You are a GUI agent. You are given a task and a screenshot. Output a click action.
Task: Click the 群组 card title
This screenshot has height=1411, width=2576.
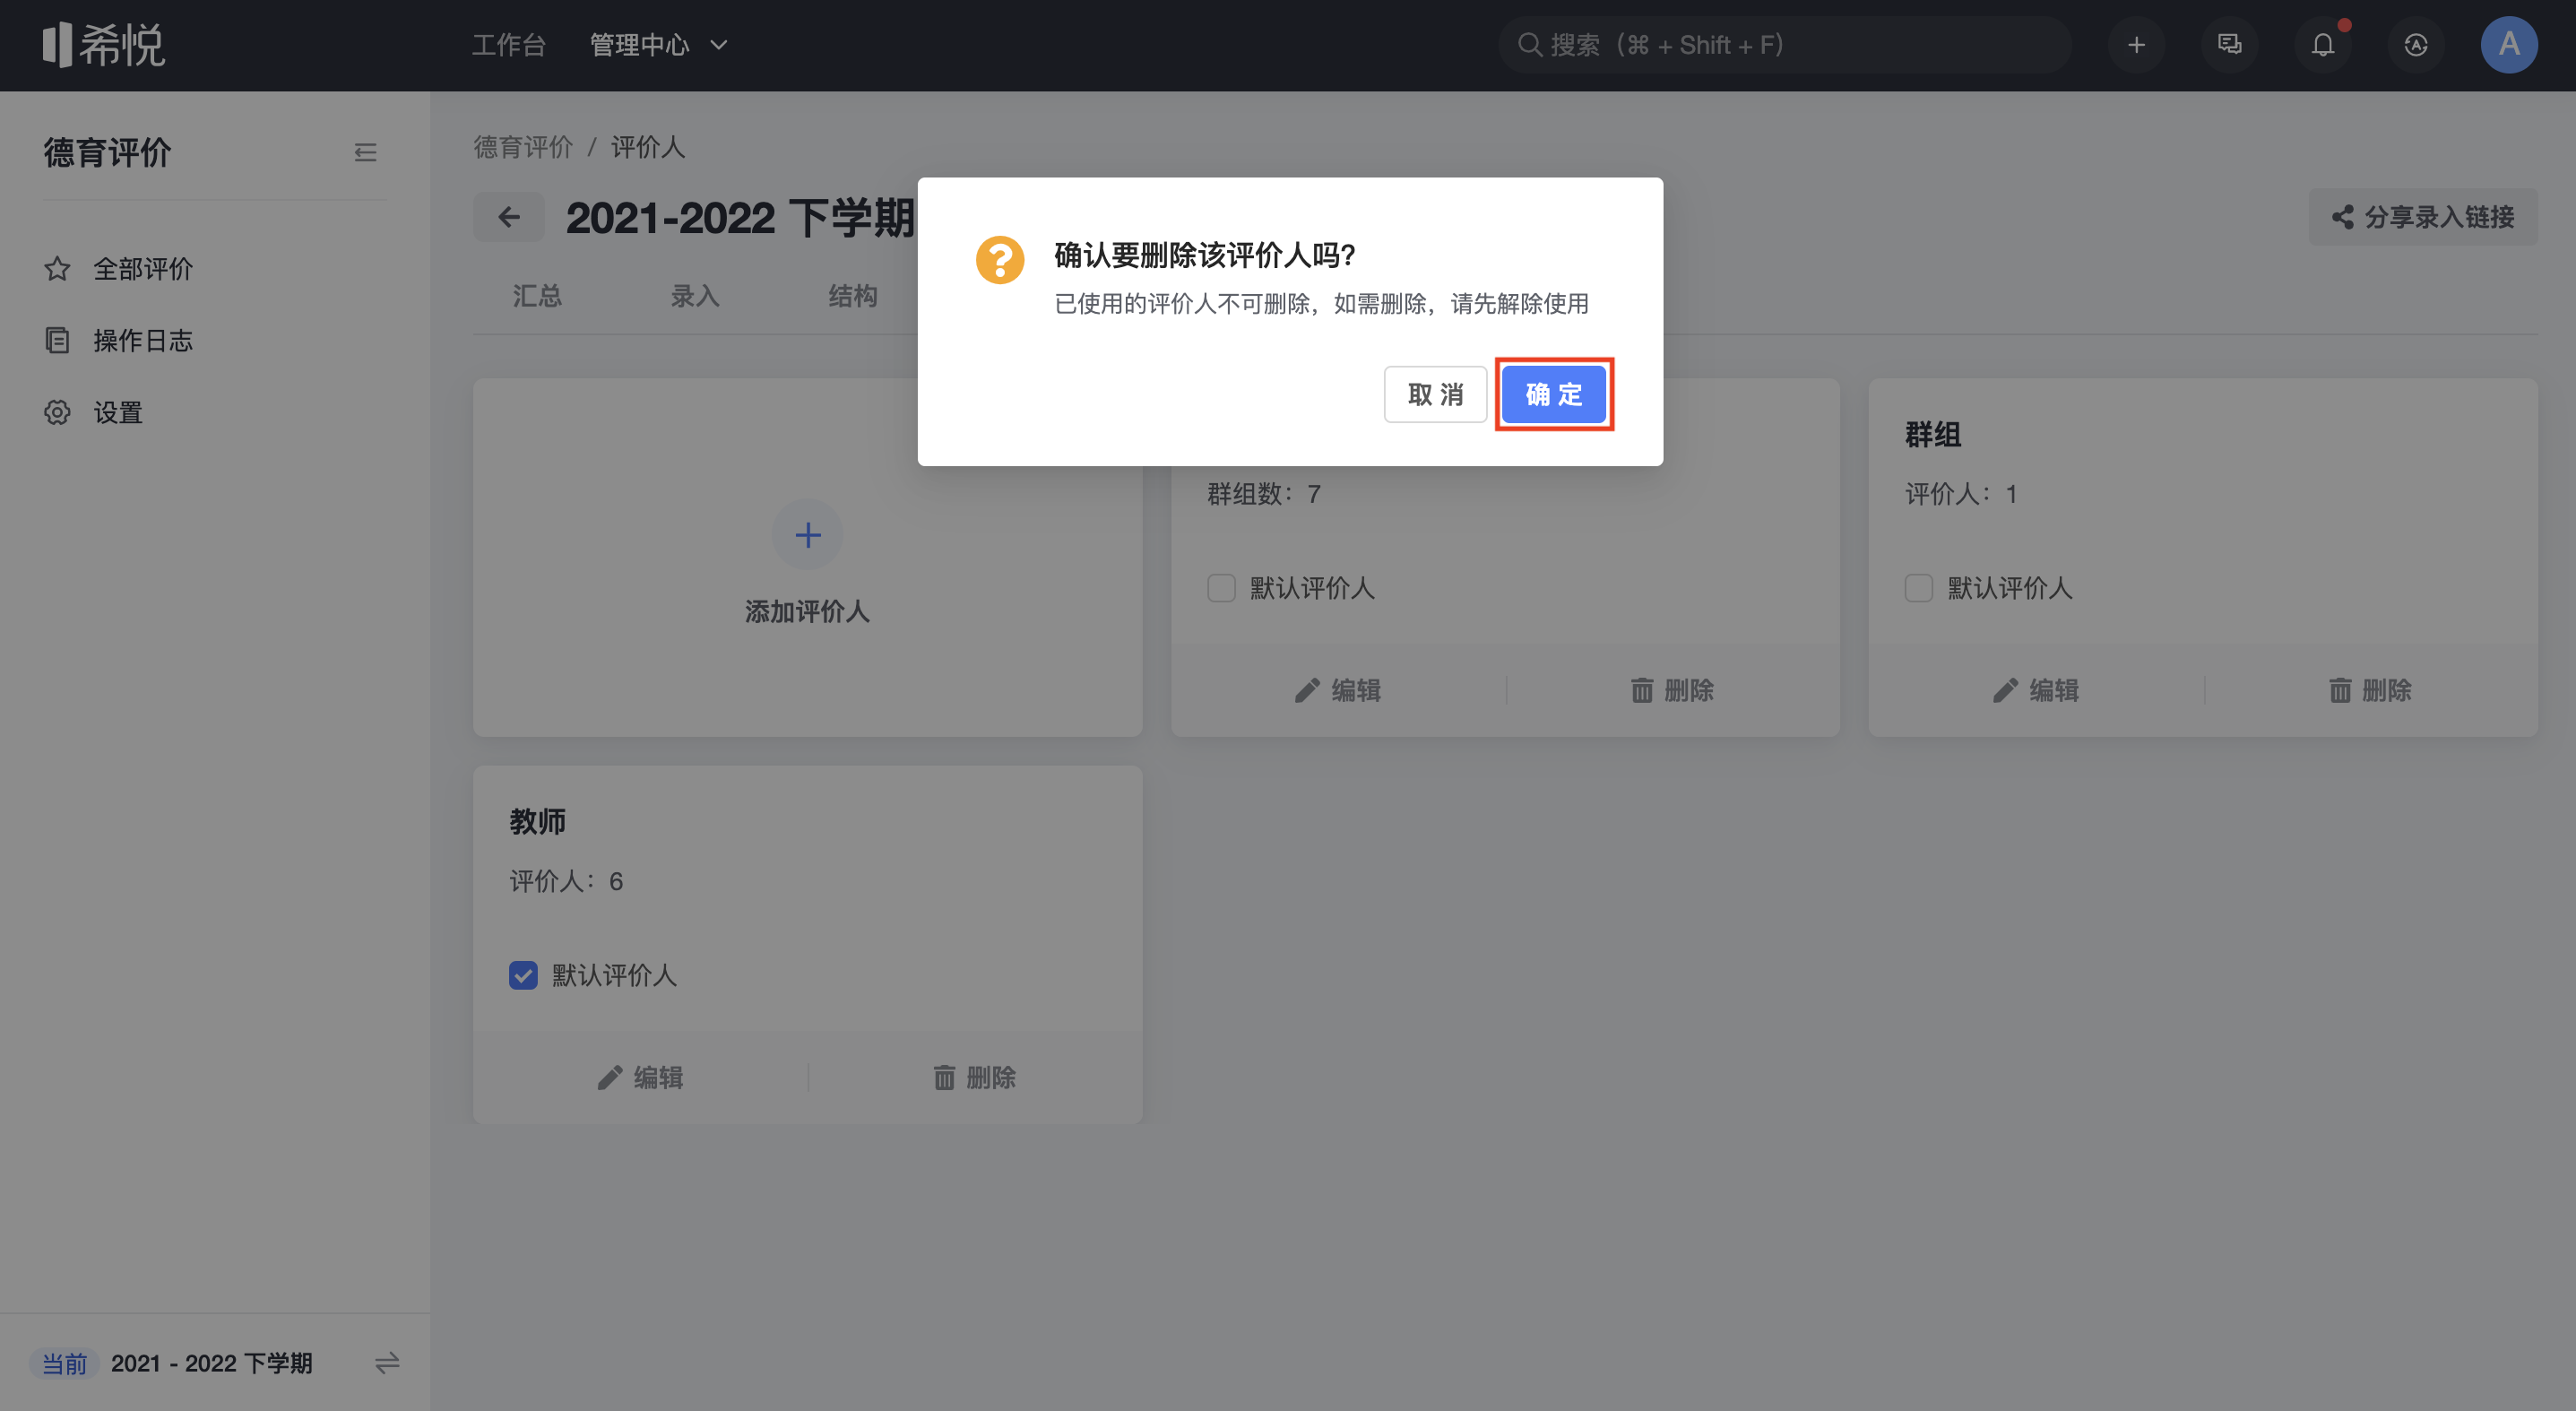pos(1932,435)
